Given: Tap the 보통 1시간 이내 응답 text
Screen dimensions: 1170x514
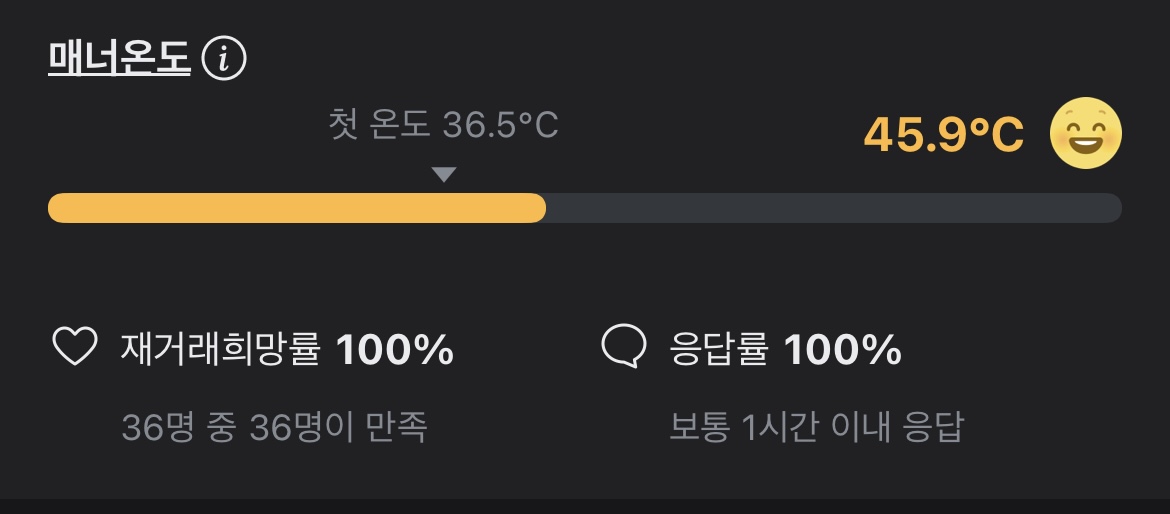Looking at the screenshot, I should click(816, 428).
